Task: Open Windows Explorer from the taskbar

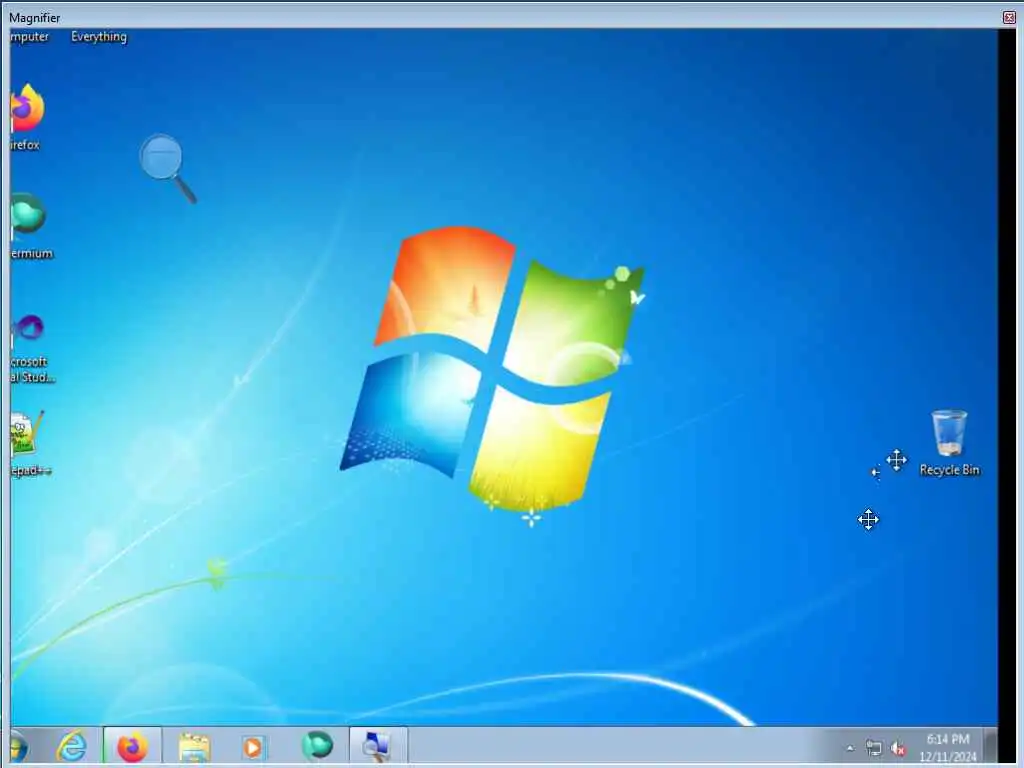Action: [193, 746]
